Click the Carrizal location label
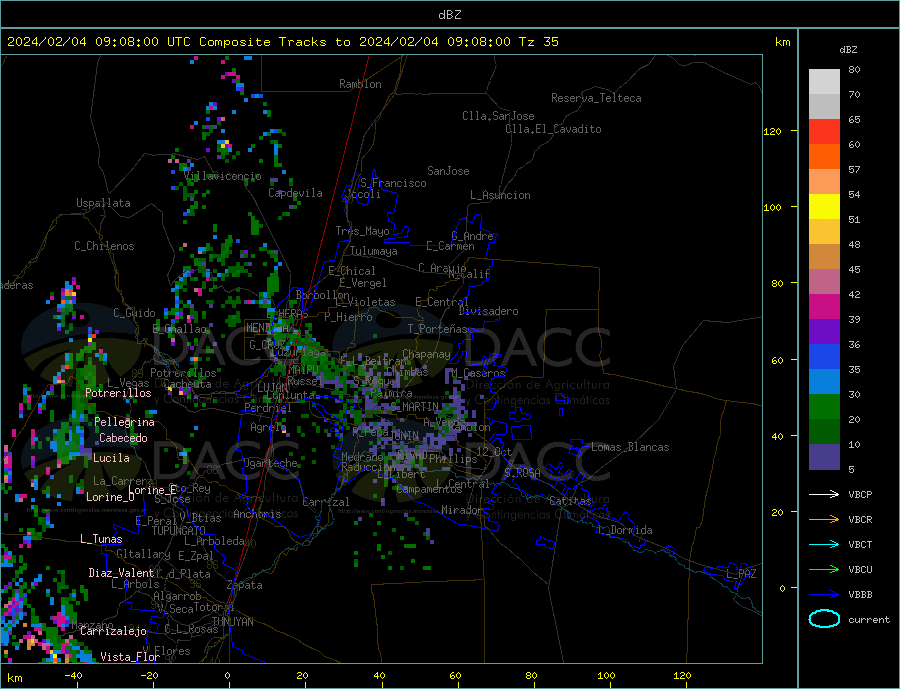Viewport: 900px width, 689px height. (x=326, y=502)
